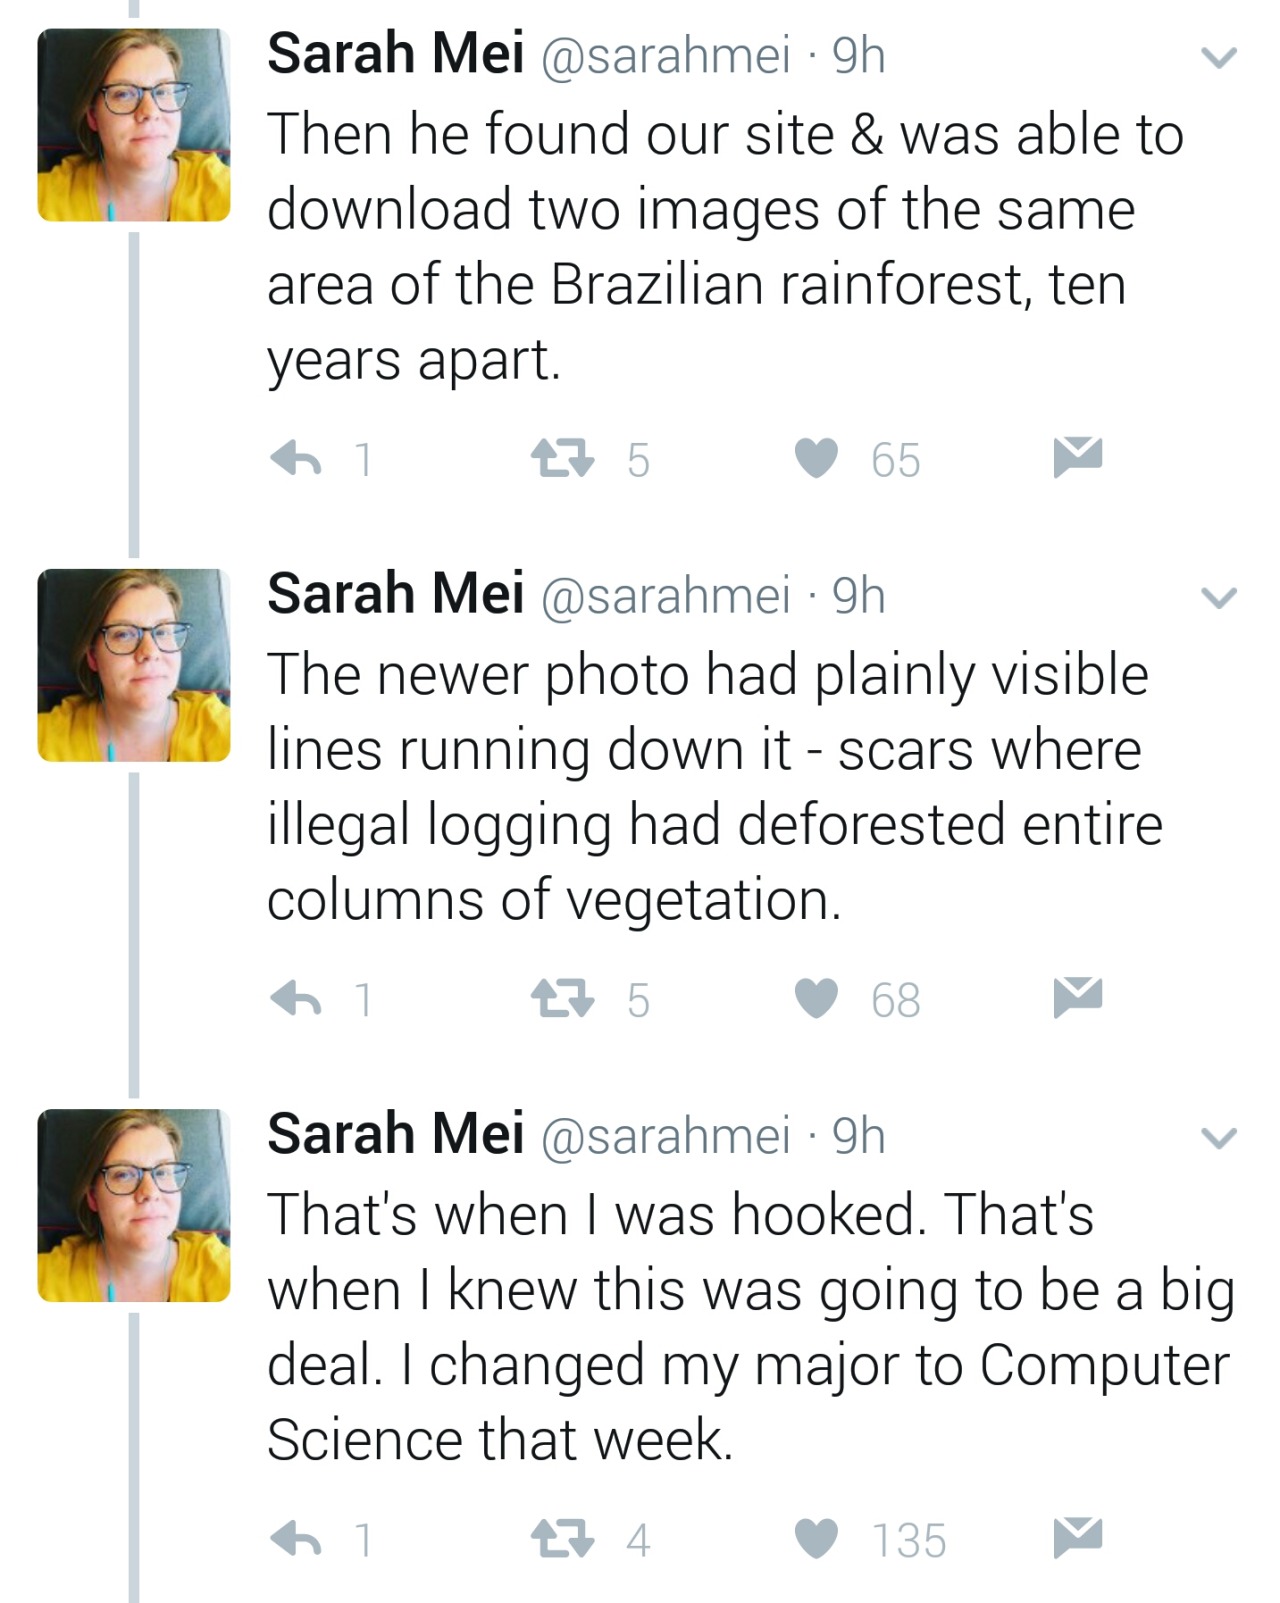The height and width of the screenshot is (1603, 1280).
Task: Send the Brazilian rainforest tweet via direct message
Action: [x=1077, y=457]
